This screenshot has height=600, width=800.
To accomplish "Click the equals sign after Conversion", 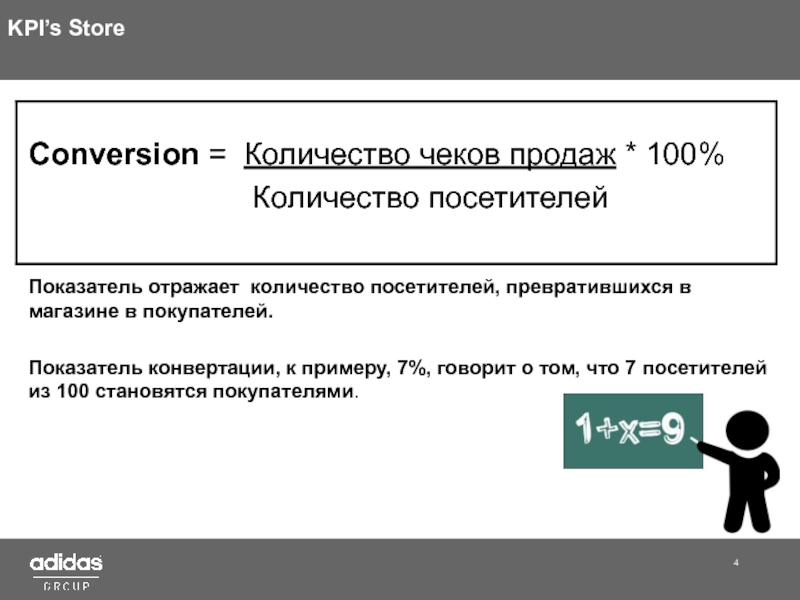I will coord(216,155).
